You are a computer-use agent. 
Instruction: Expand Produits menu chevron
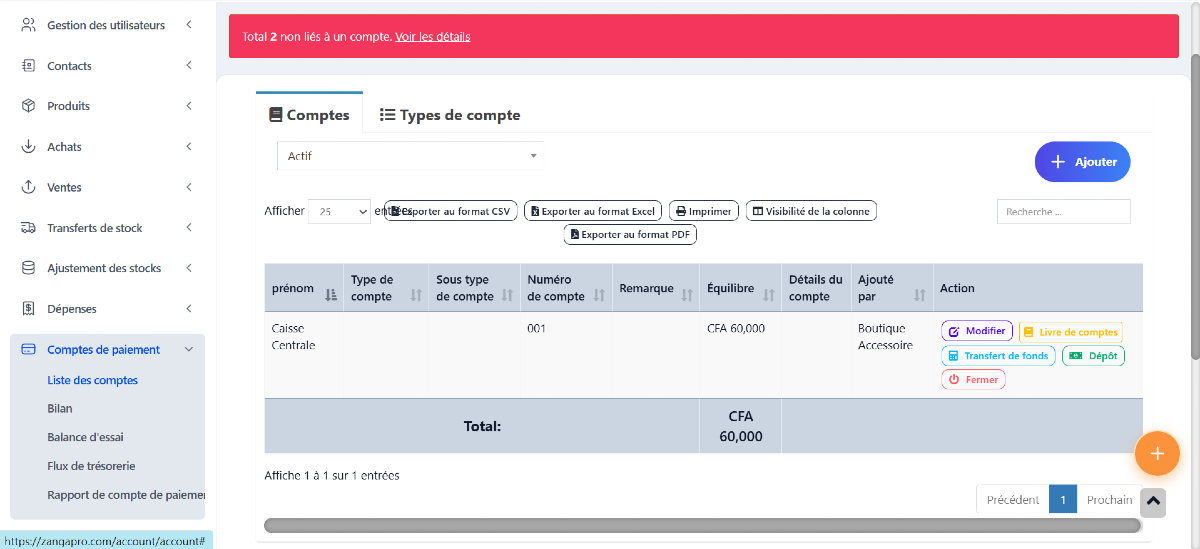(x=189, y=106)
